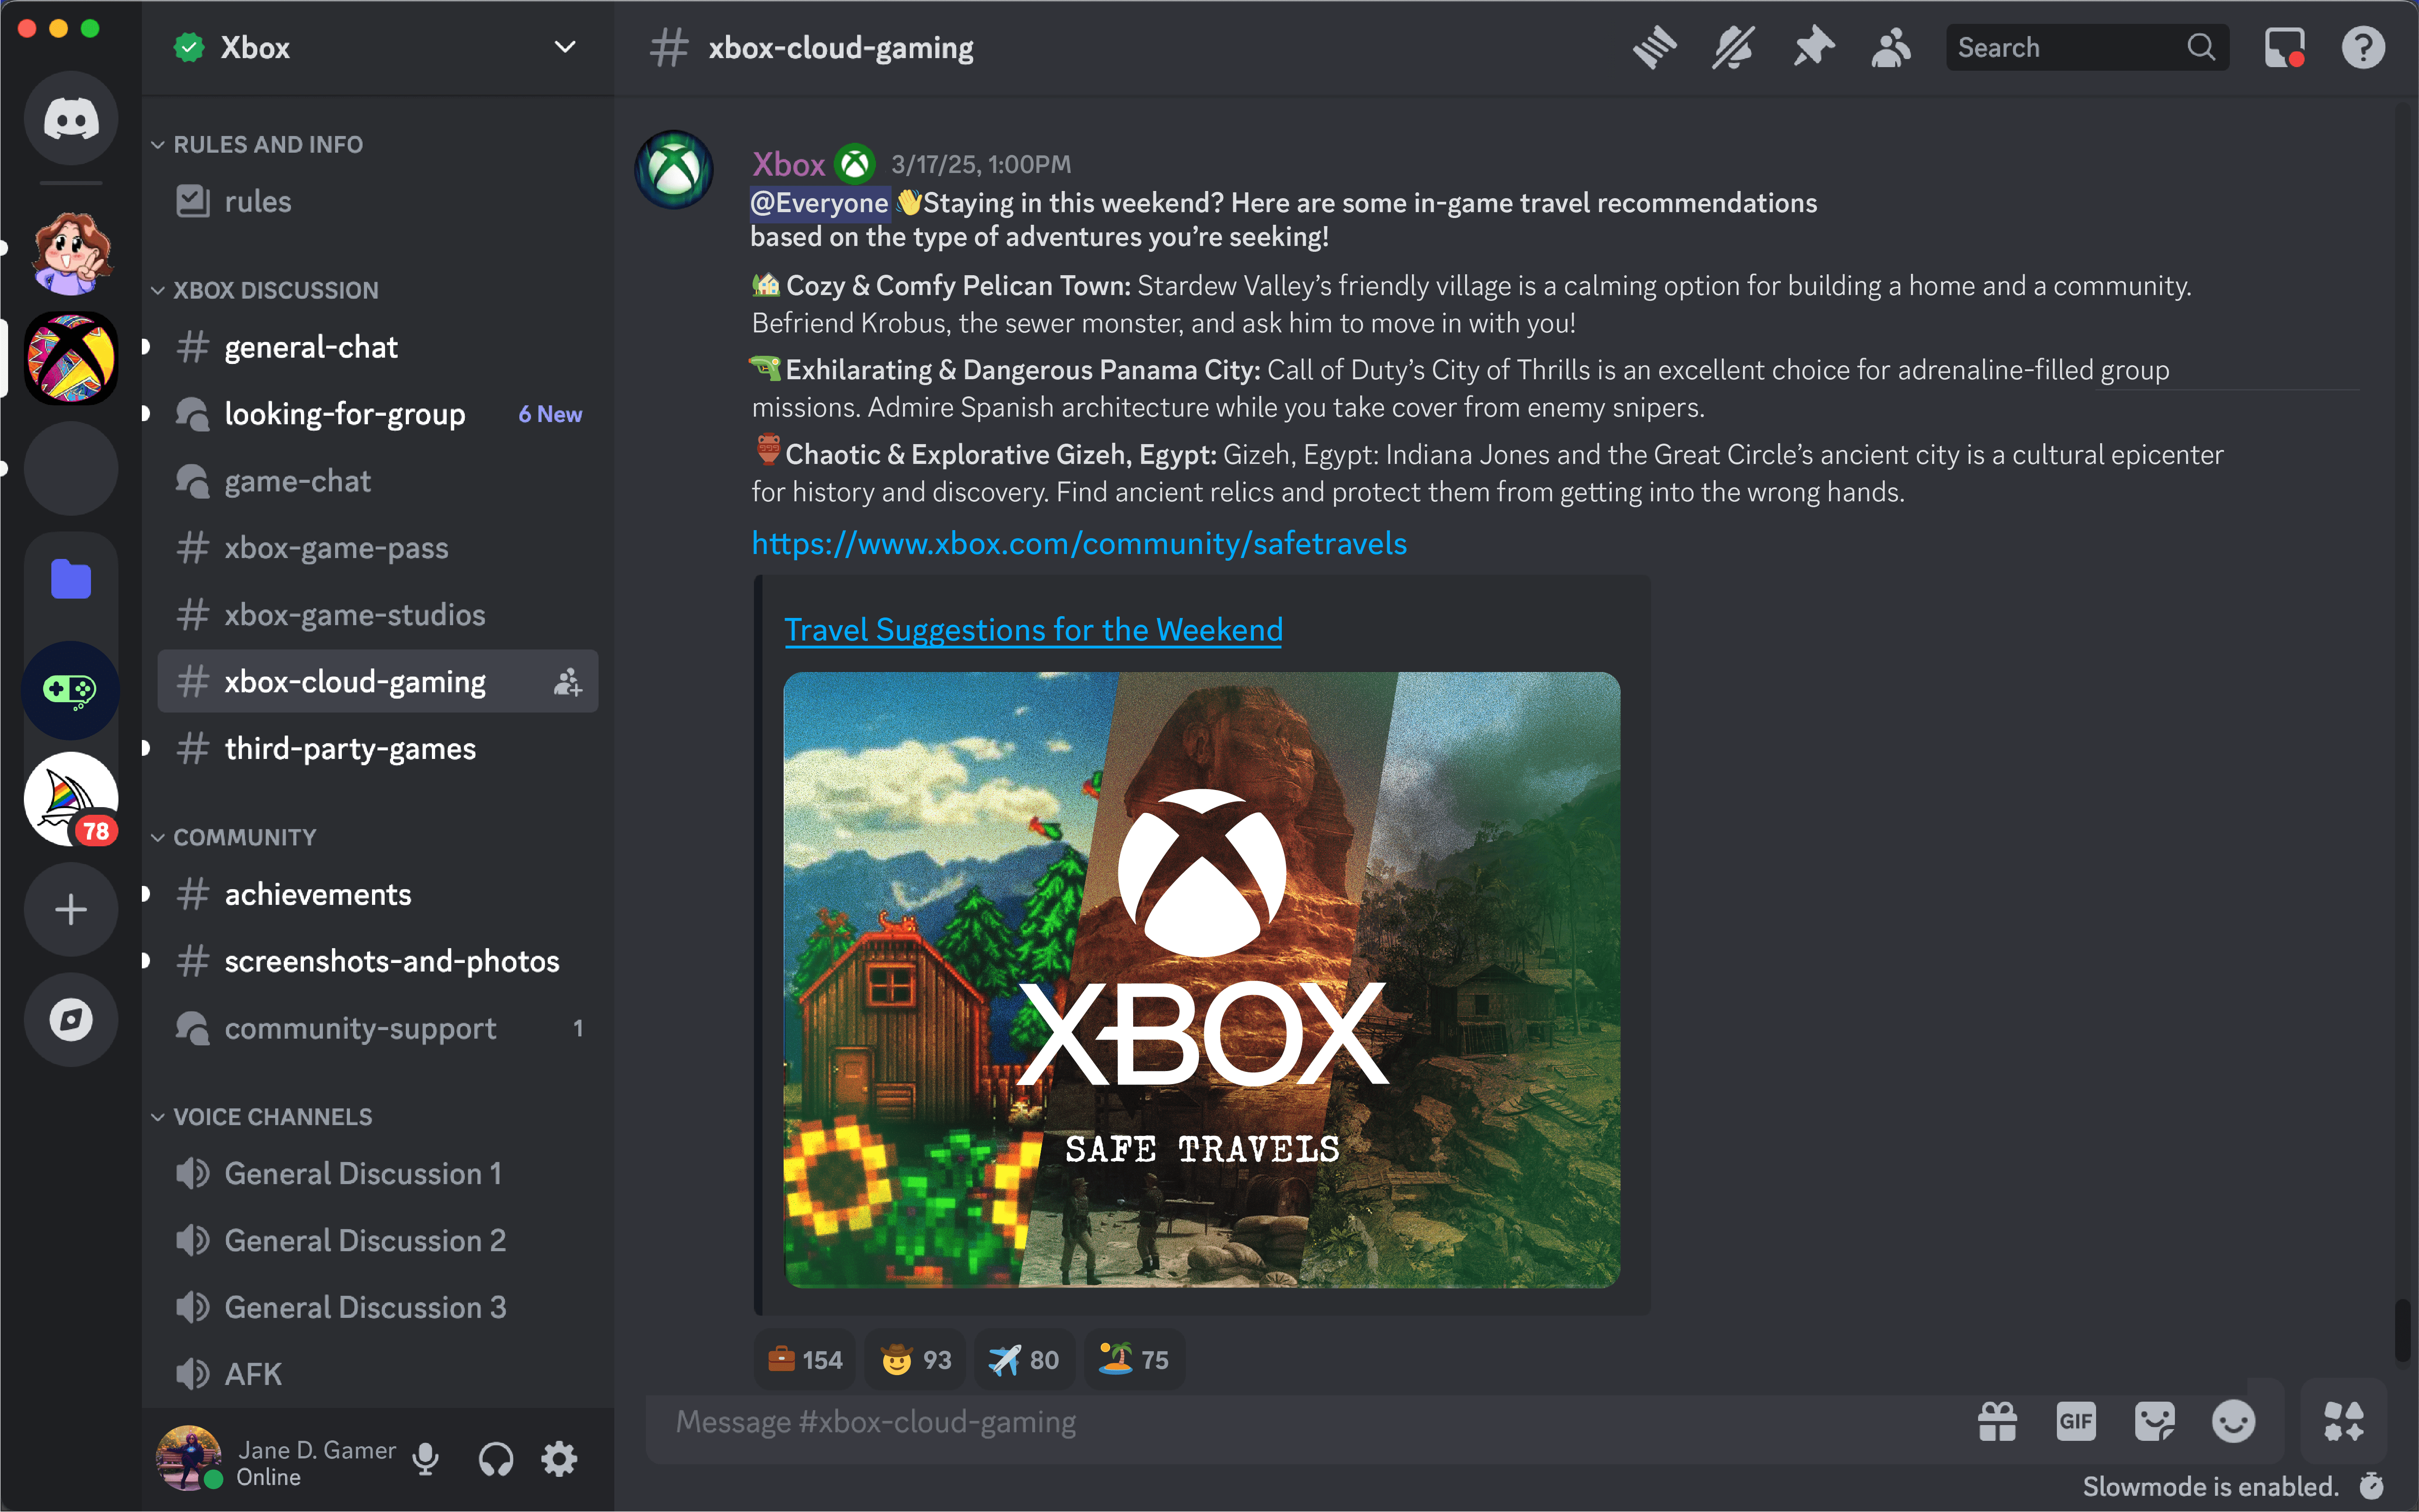2419x1512 pixels.
Task: Open the sticker picker
Action: pyautogui.click(x=2154, y=1421)
